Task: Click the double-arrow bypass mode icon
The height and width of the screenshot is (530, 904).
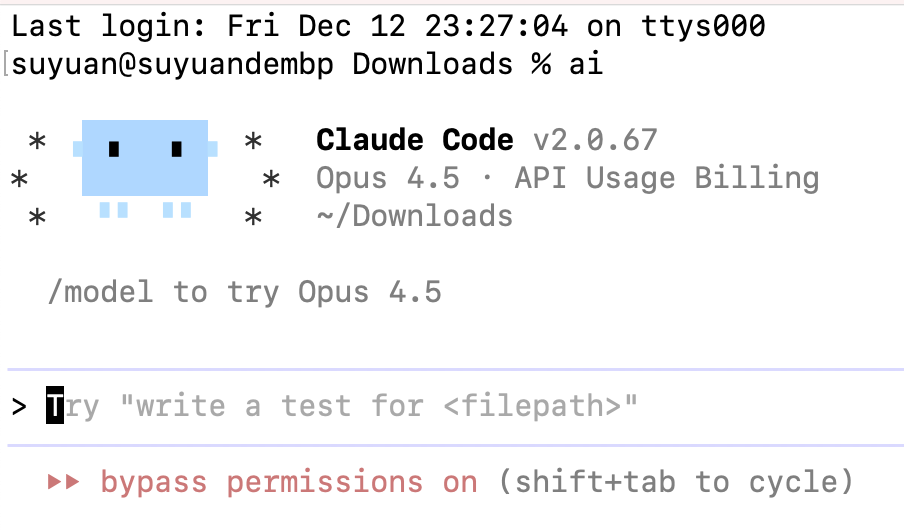Action: click(64, 483)
